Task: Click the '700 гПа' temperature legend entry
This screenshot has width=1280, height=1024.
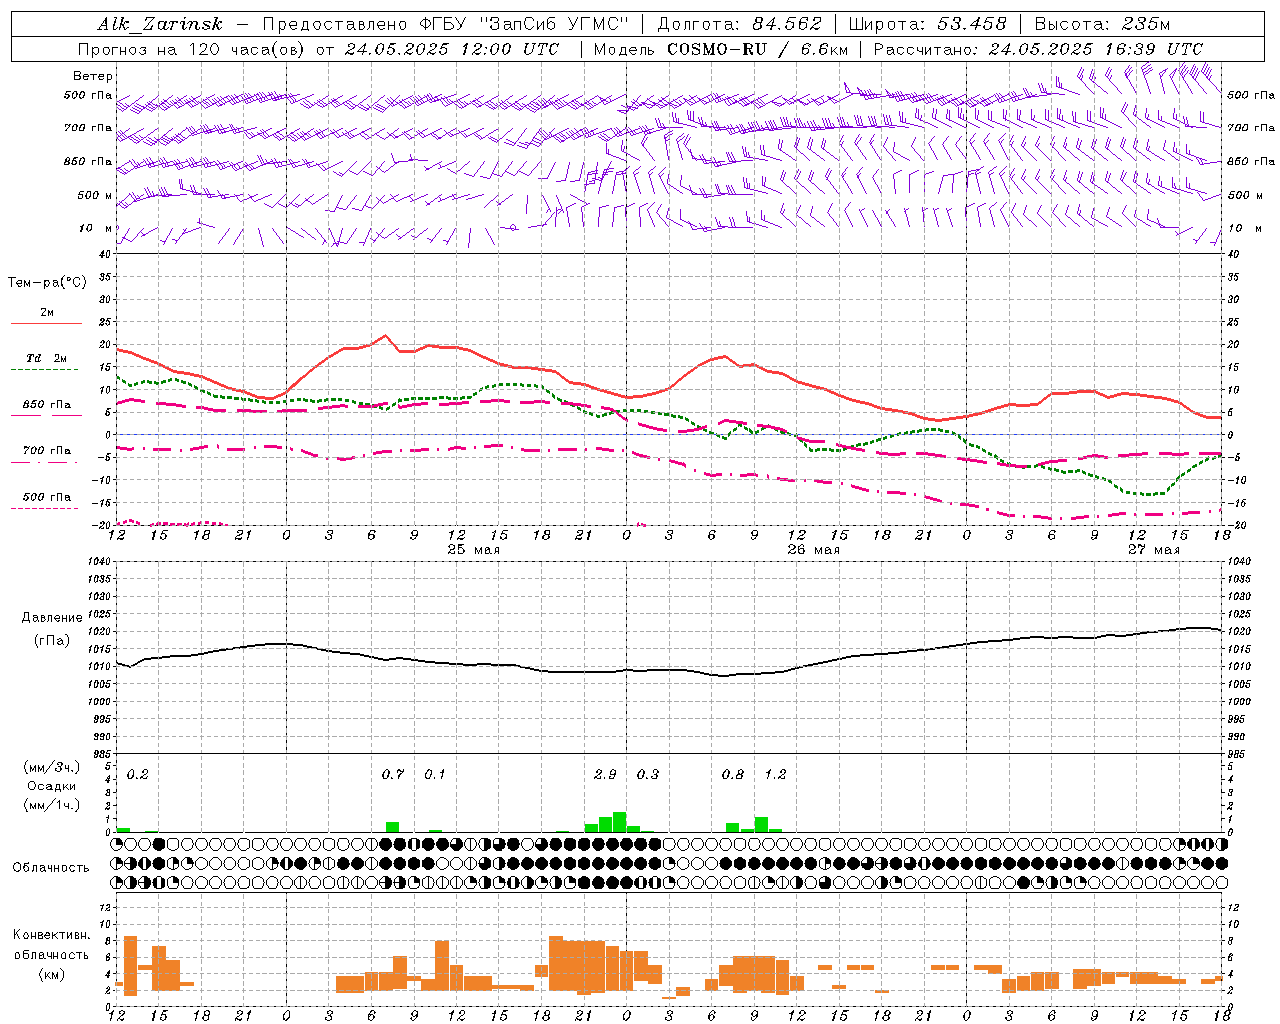Action: (46, 451)
